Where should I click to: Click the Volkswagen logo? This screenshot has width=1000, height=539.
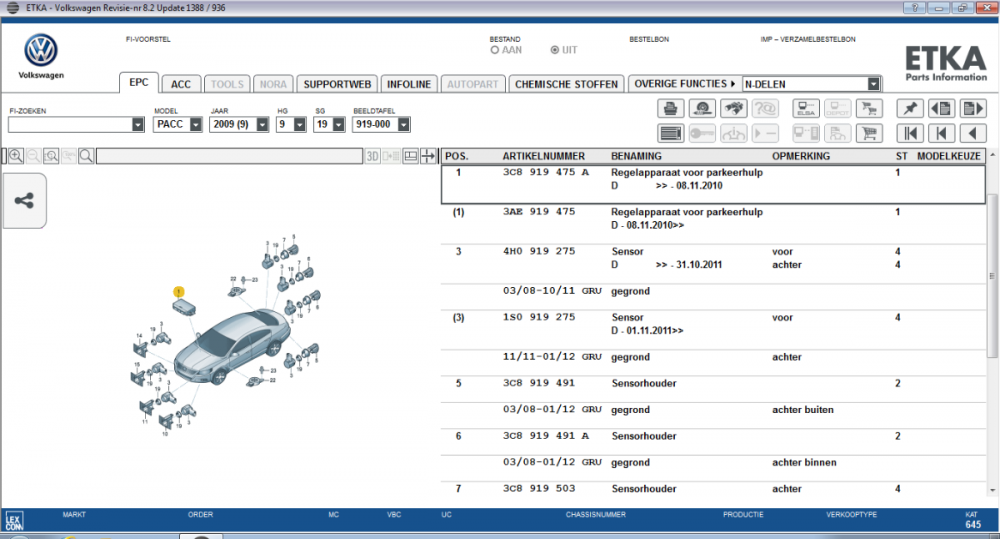[x=41, y=50]
